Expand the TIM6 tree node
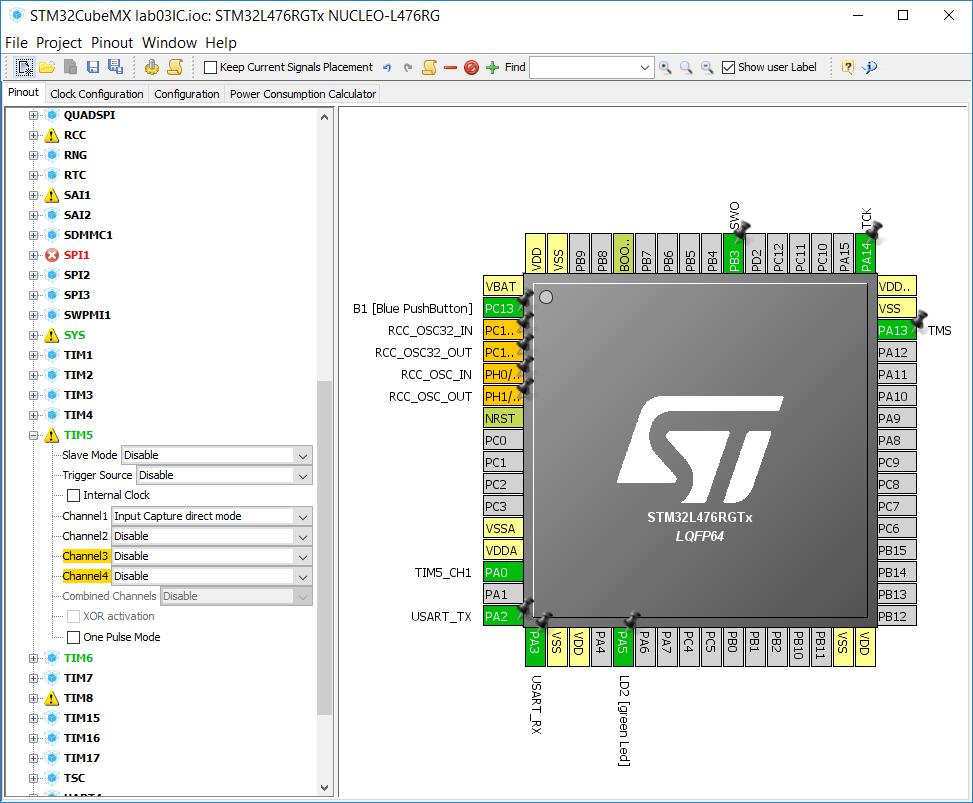The image size is (973, 803). 34,658
